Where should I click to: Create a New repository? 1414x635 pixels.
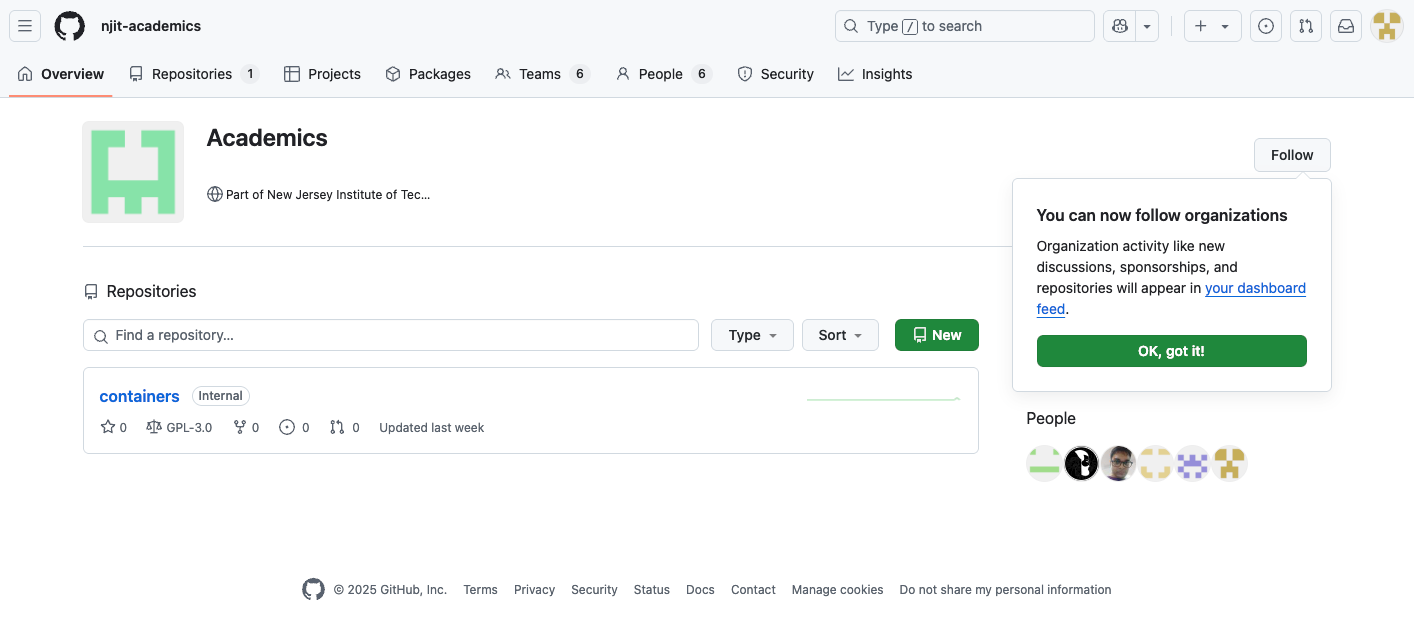pos(937,335)
